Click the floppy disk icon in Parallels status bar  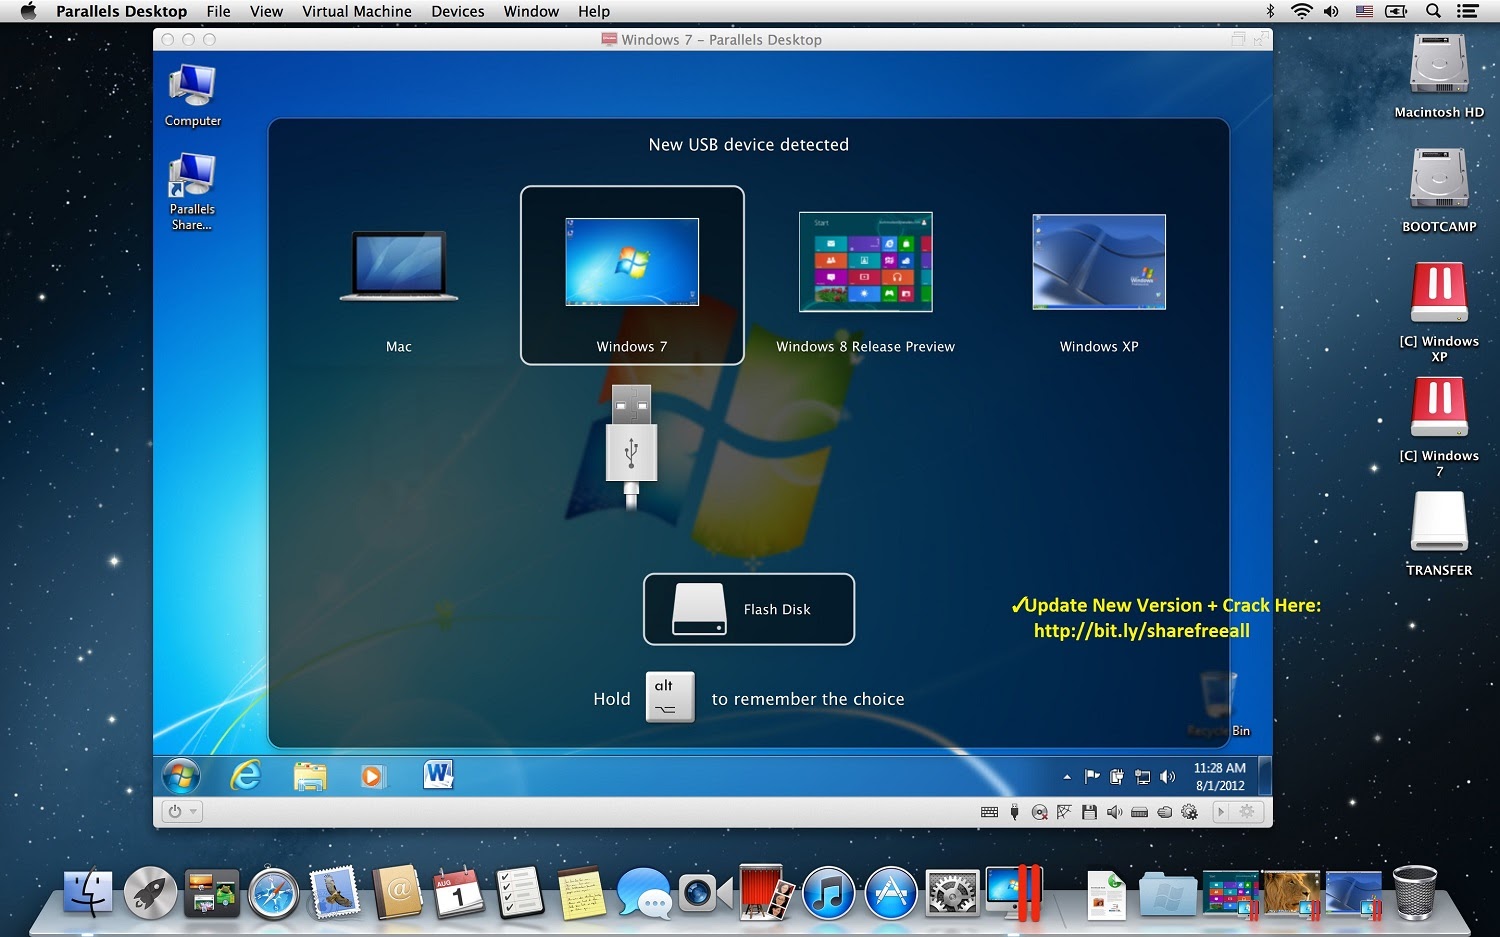point(1089,812)
